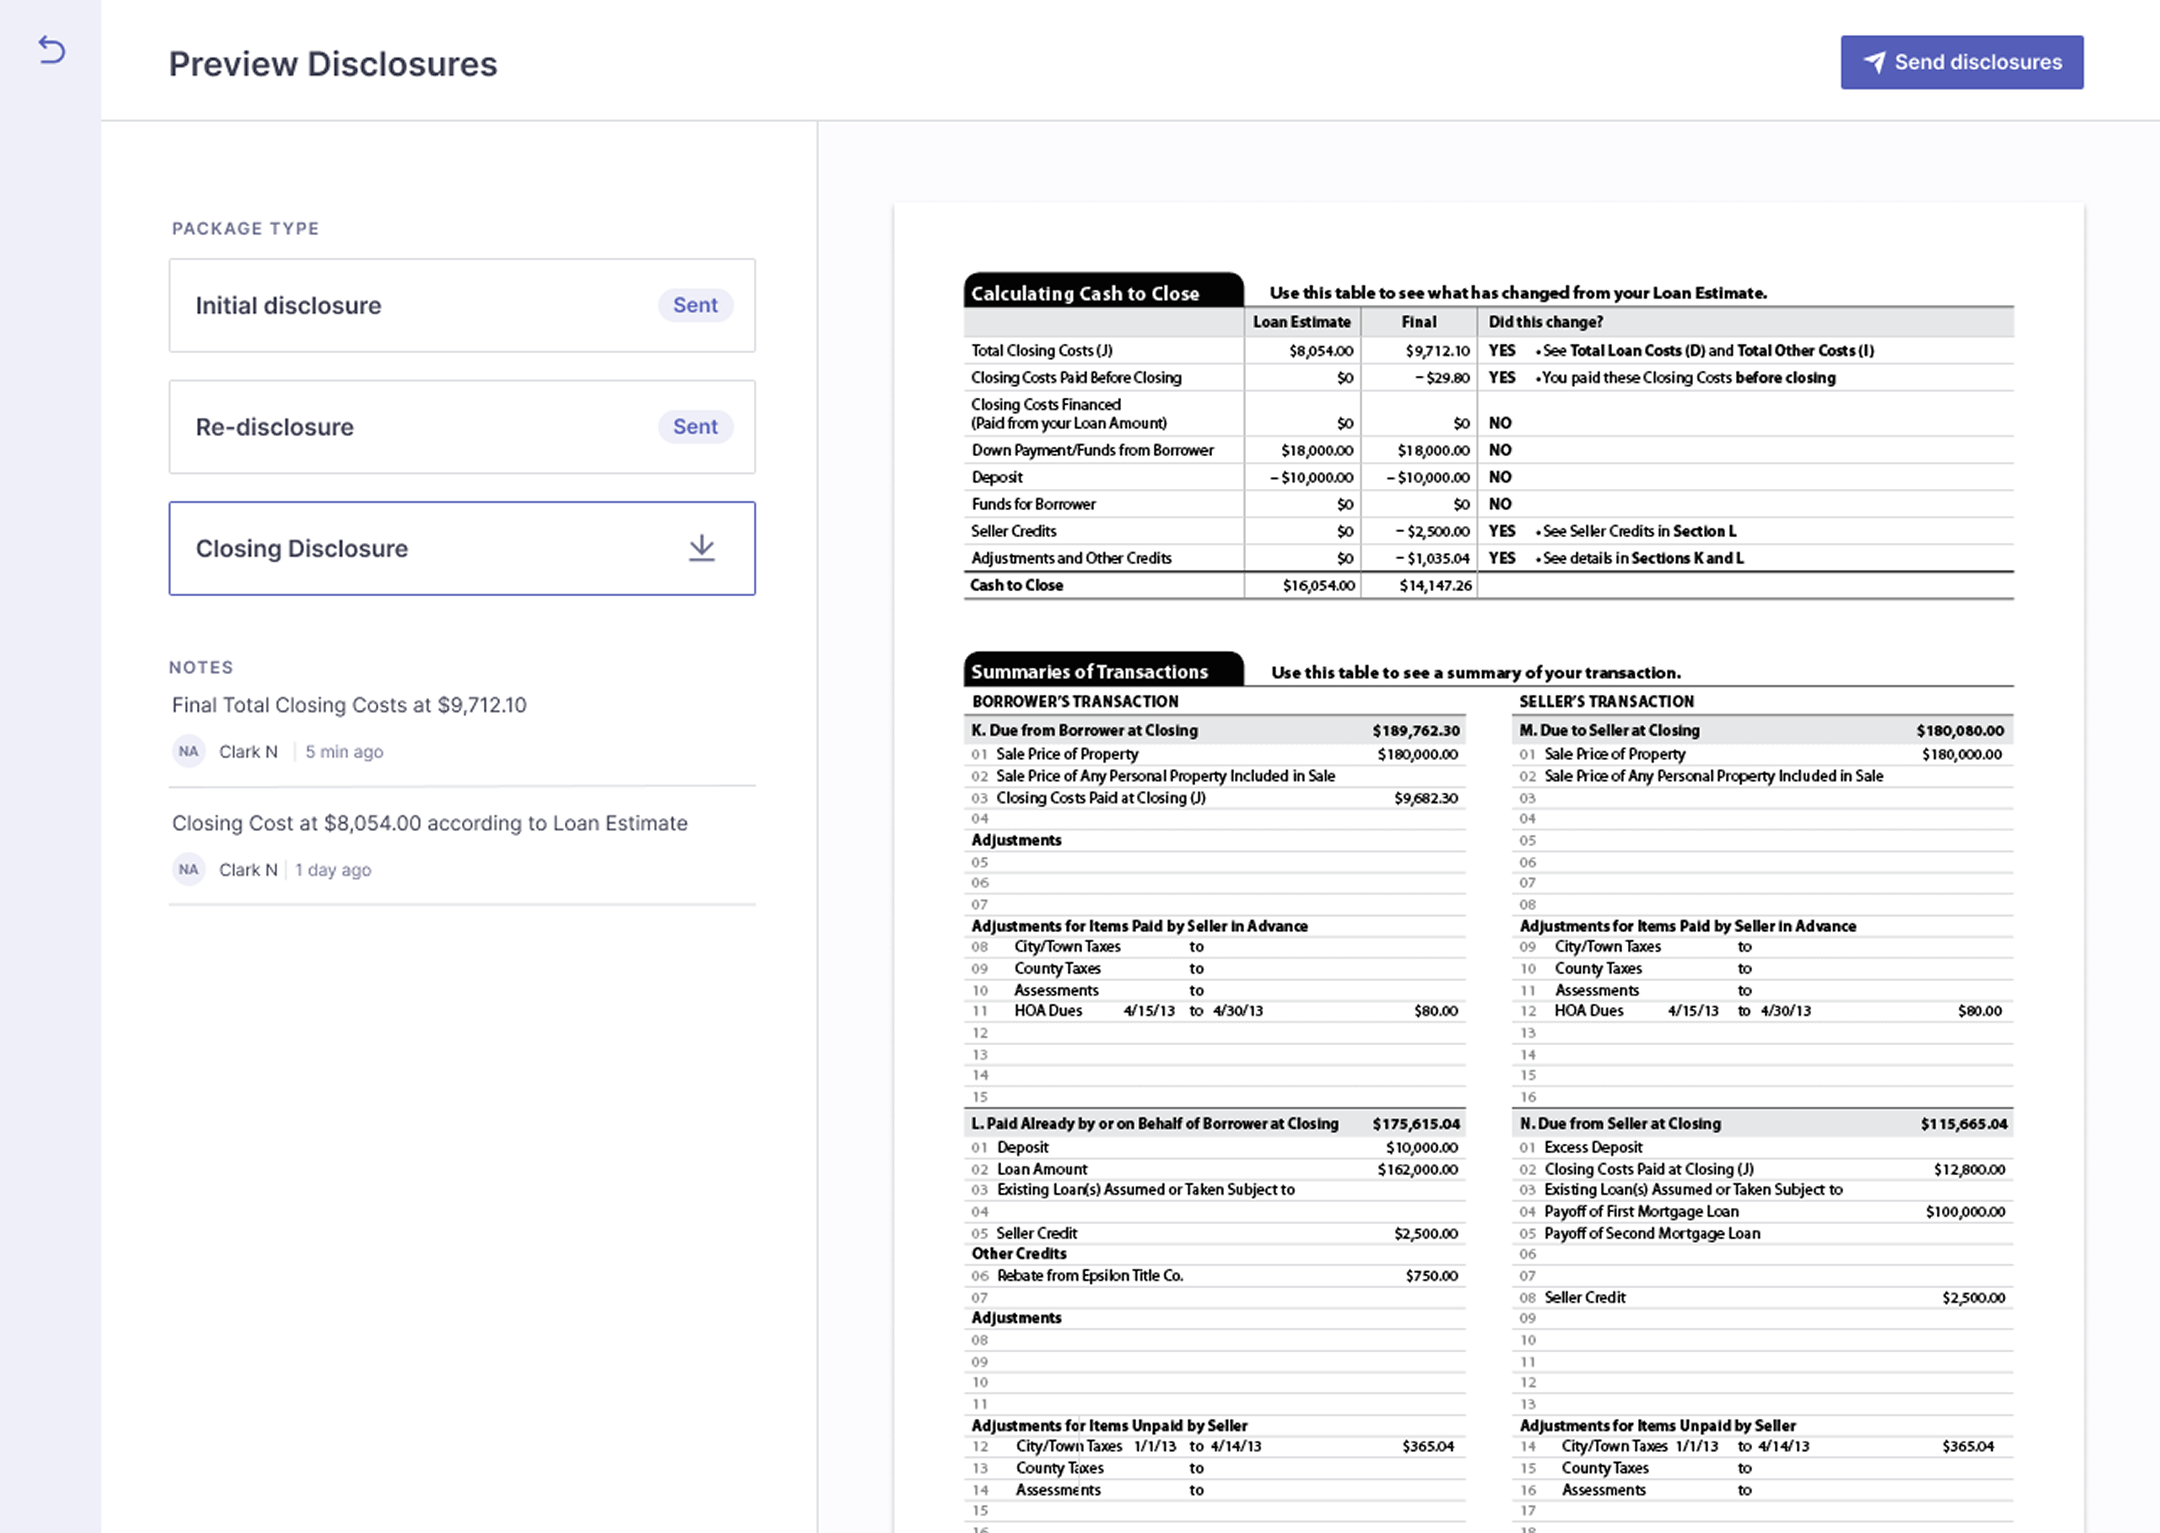2160x1533 pixels.
Task: Select the Re-disclosure package
Action: (462, 427)
